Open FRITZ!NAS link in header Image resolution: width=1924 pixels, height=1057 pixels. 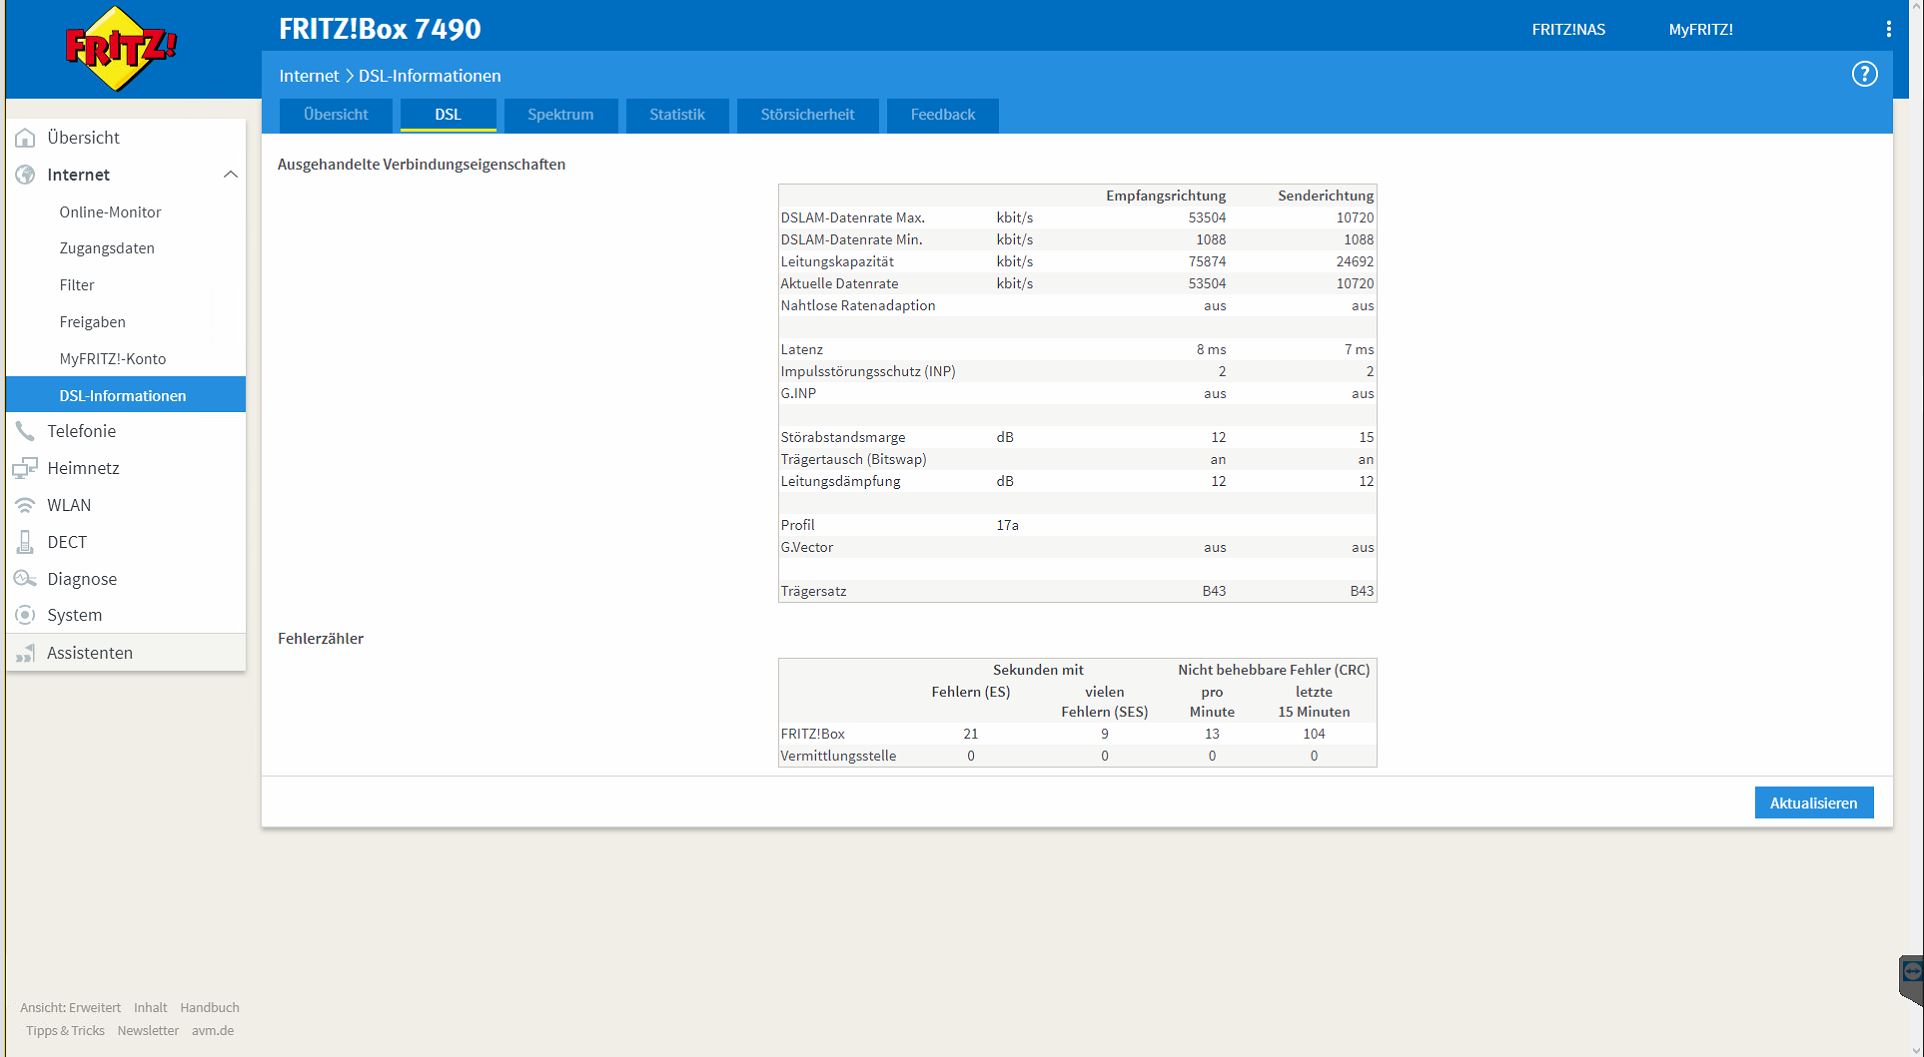click(1568, 30)
